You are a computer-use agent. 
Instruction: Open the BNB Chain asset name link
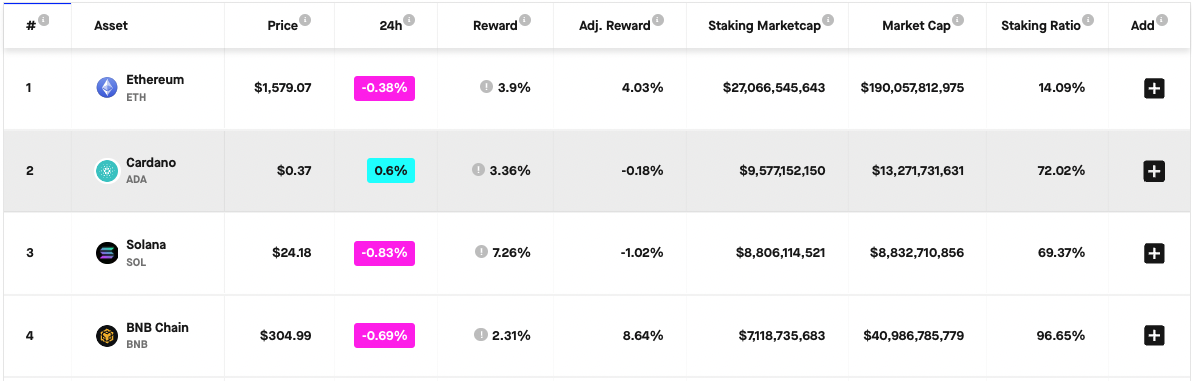coord(157,328)
